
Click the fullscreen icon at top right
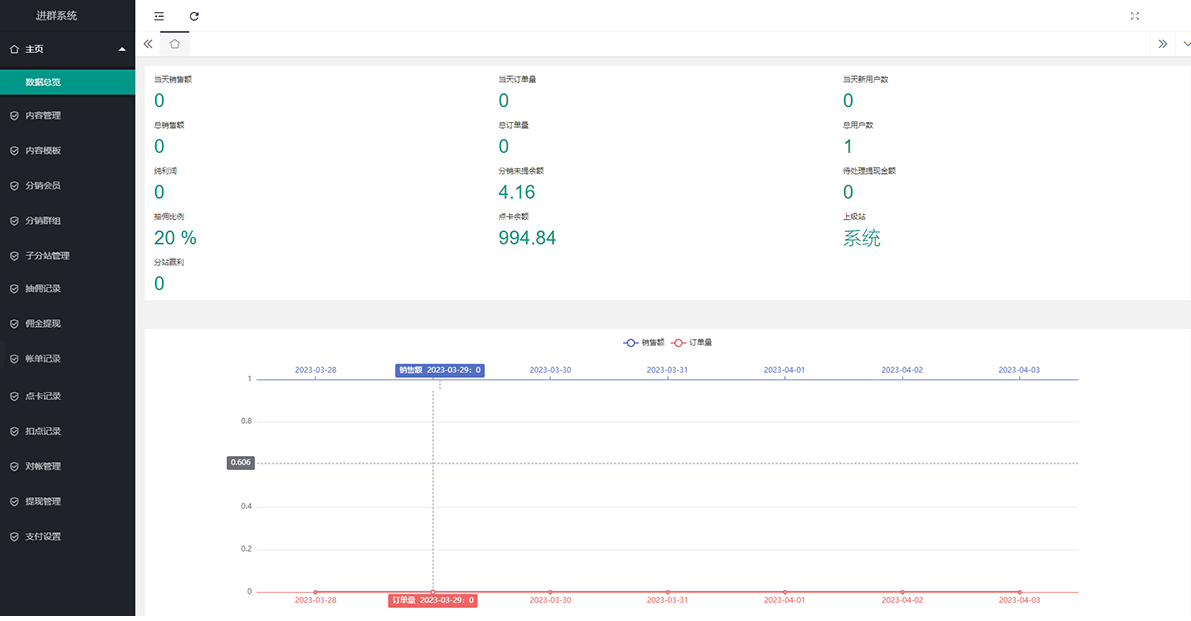click(1135, 16)
